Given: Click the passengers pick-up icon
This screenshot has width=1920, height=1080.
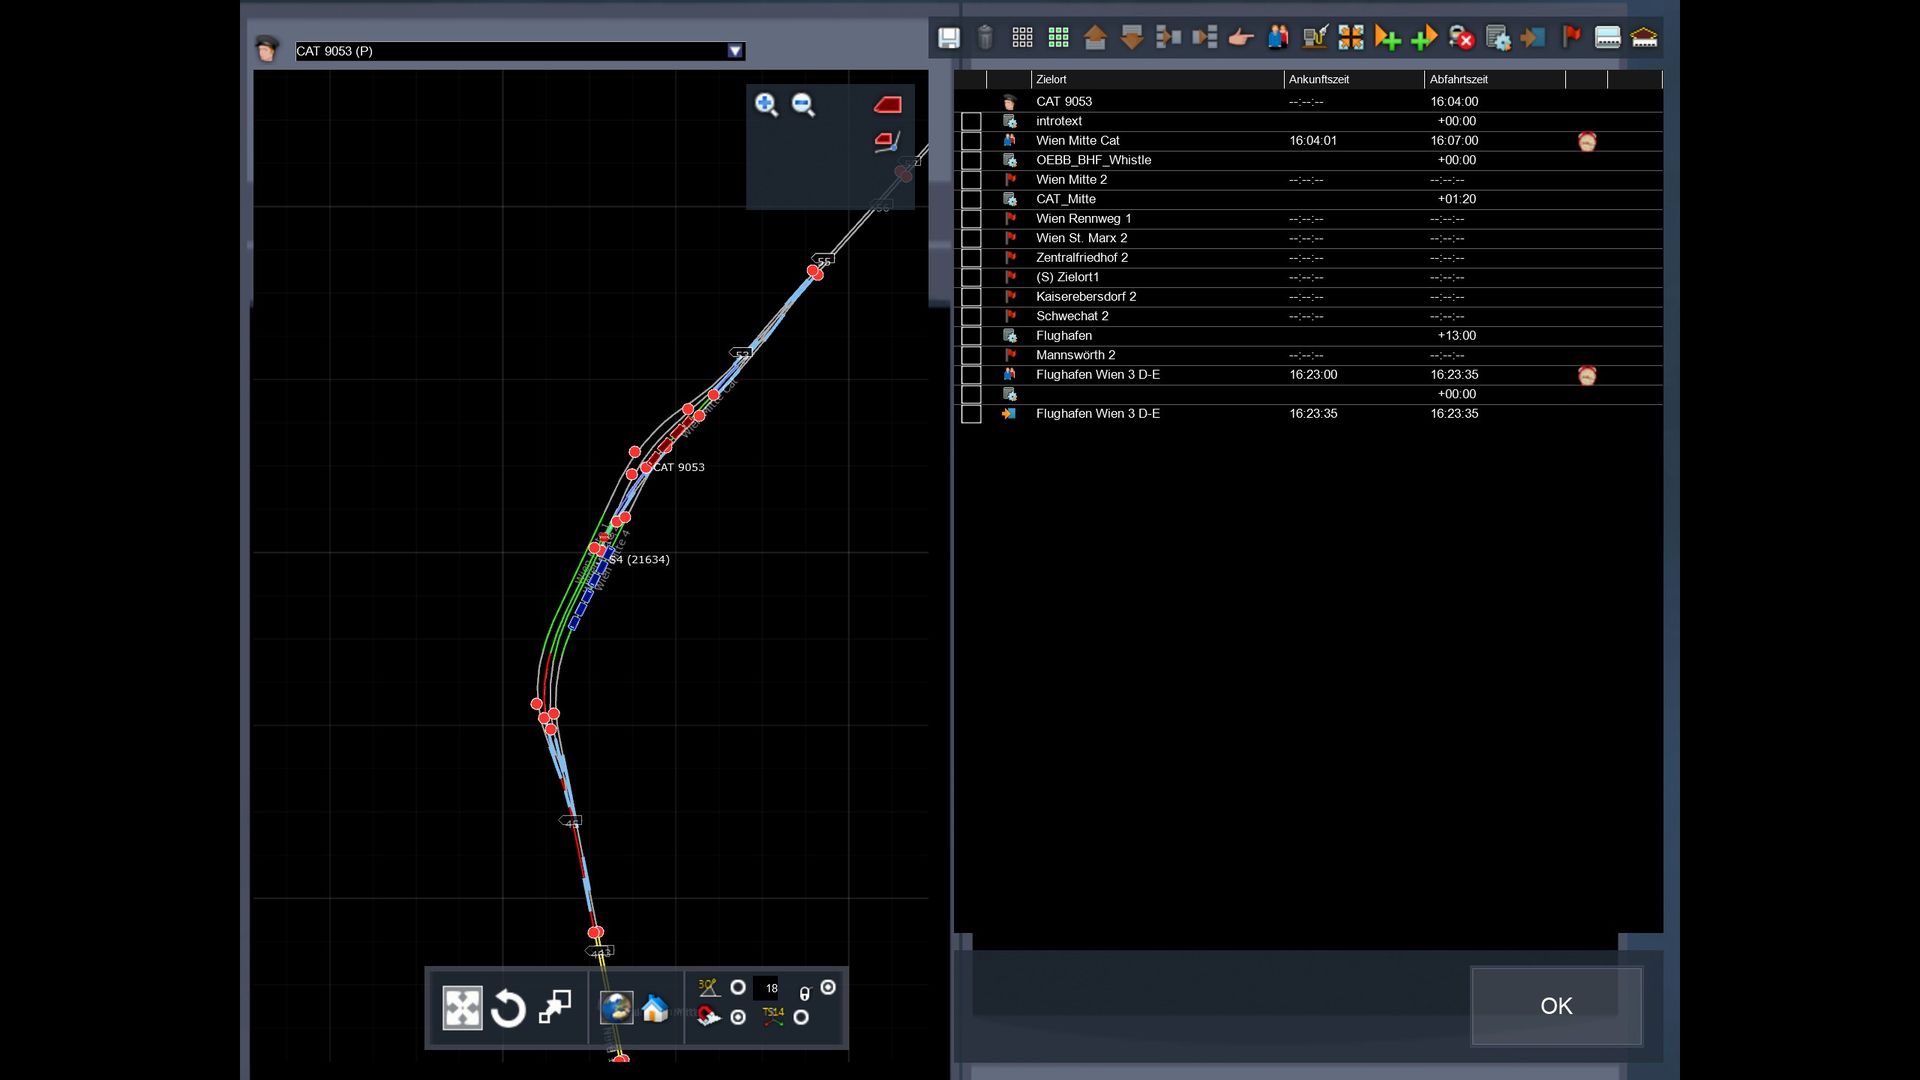Looking at the screenshot, I should 1278,38.
